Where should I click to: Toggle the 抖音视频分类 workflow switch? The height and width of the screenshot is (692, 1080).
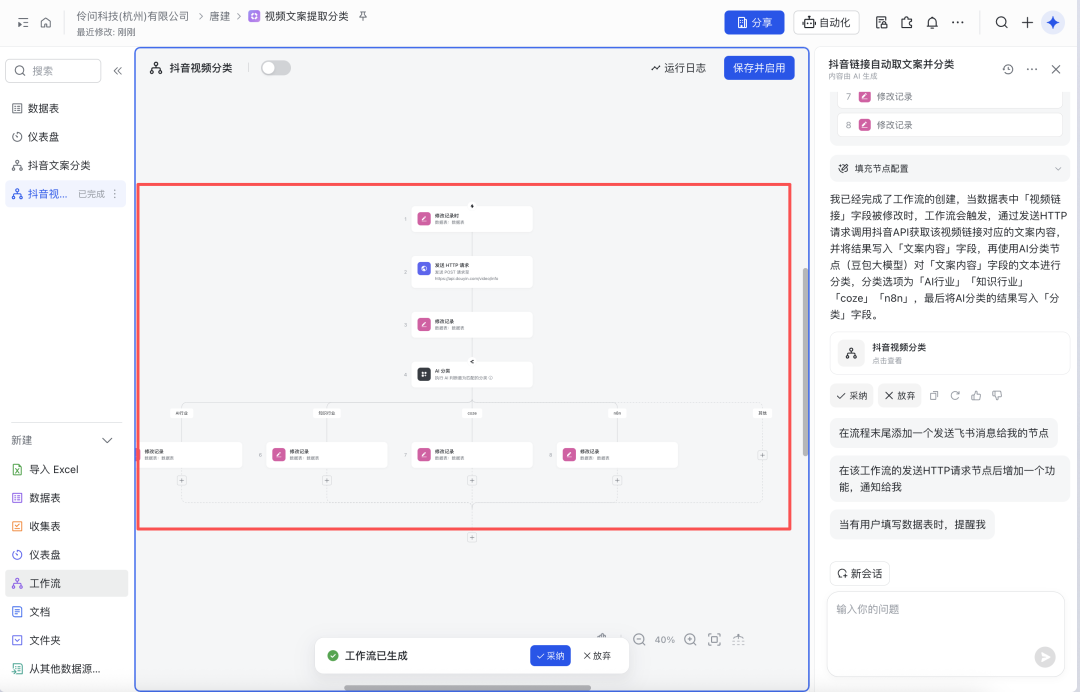[x=275, y=68]
